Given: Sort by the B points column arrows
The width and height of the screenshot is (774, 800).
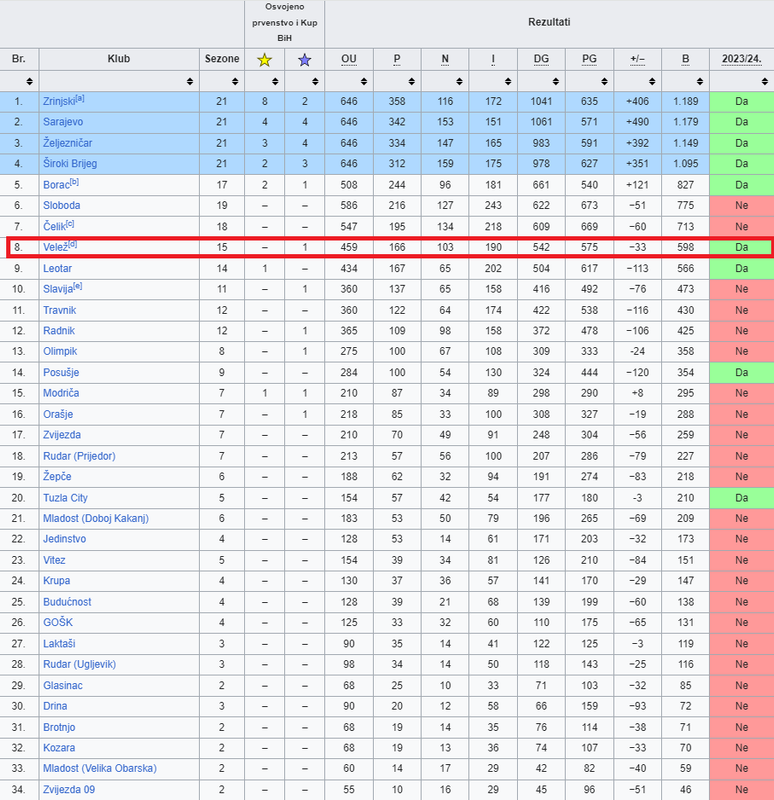Looking at the screenshot, I should (700, 82).
